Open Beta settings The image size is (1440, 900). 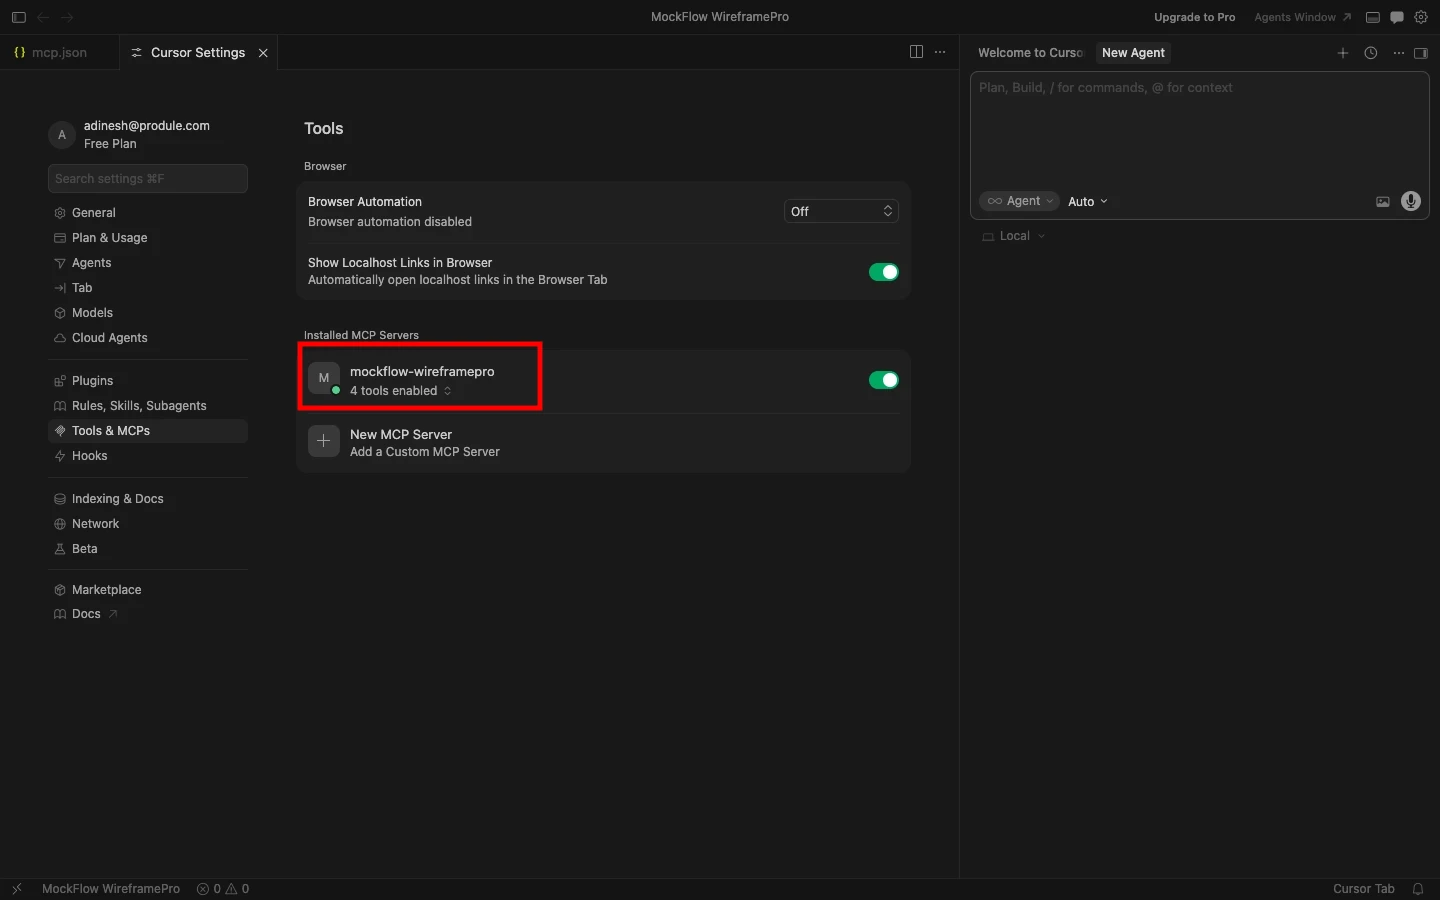(148, 549)
